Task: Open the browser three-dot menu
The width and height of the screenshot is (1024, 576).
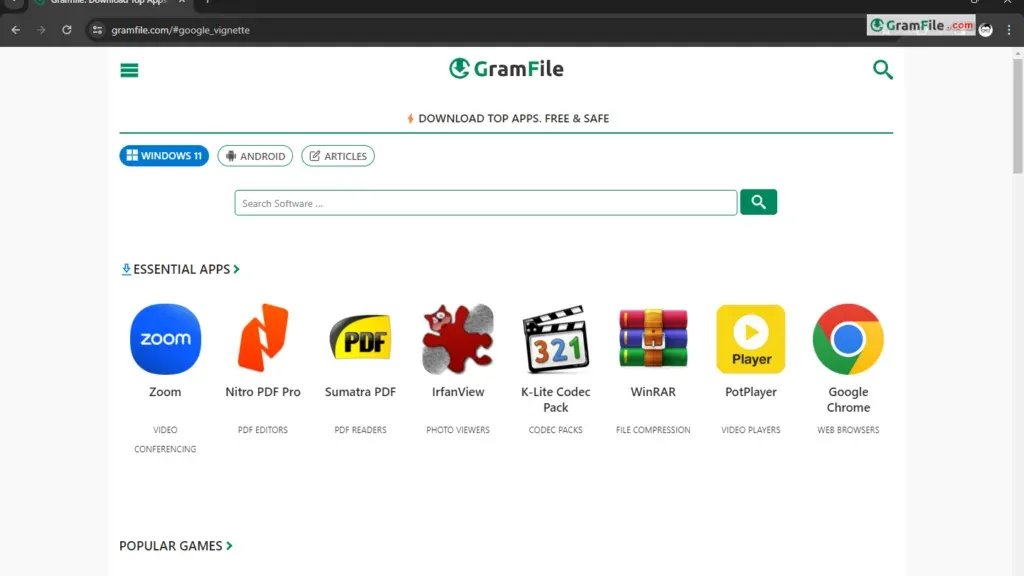Action: coord(1009,30)
